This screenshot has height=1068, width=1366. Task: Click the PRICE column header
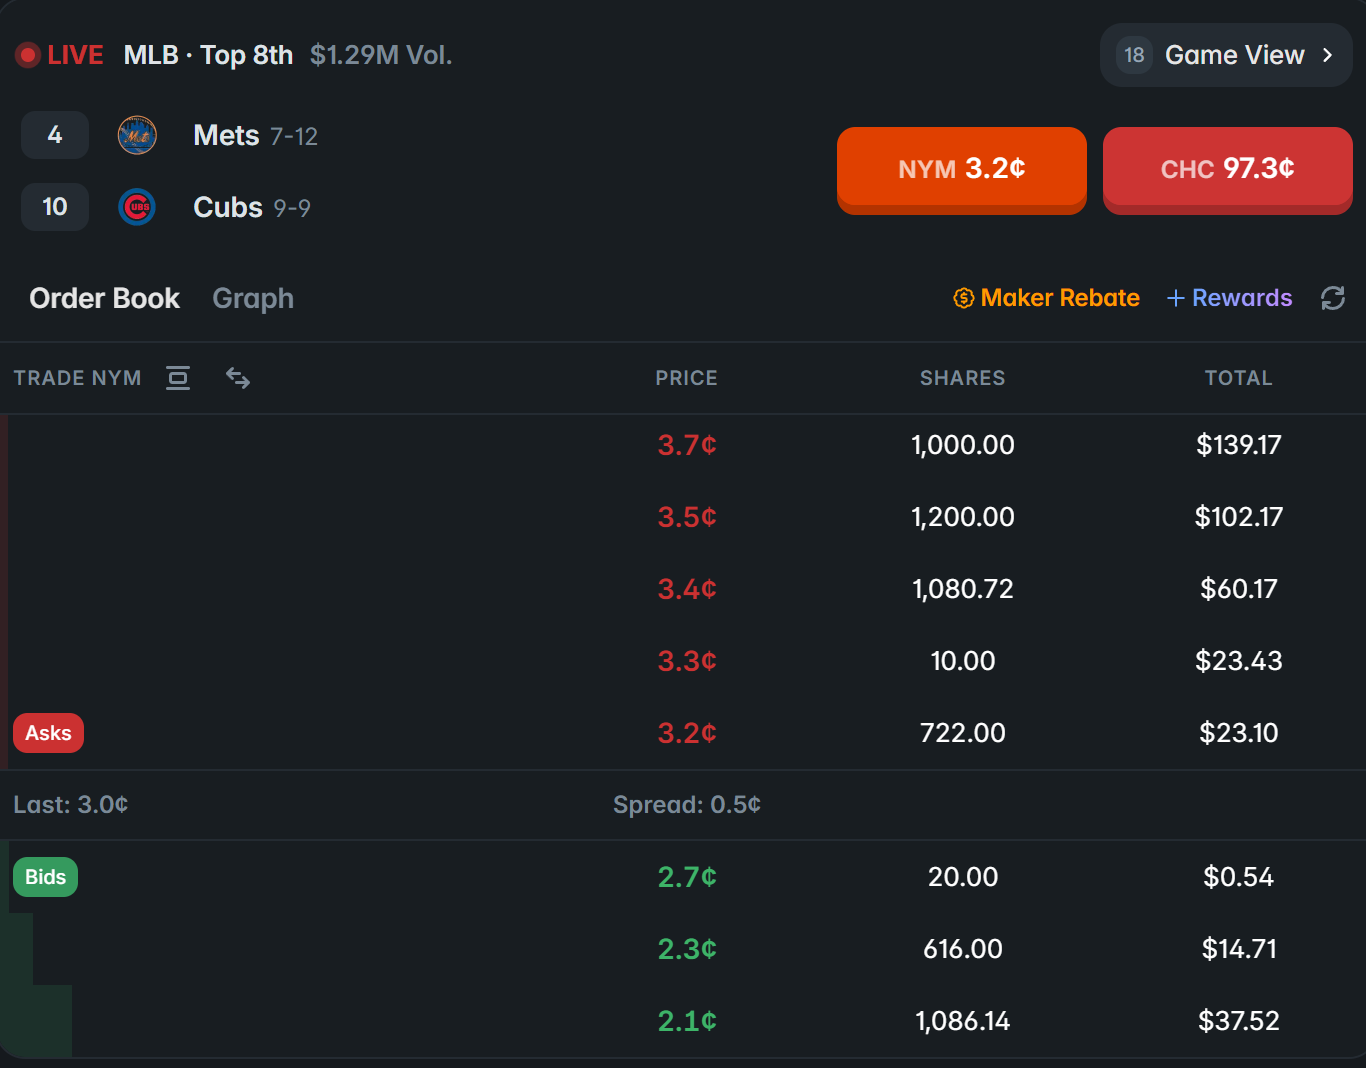tap(687, 378)
